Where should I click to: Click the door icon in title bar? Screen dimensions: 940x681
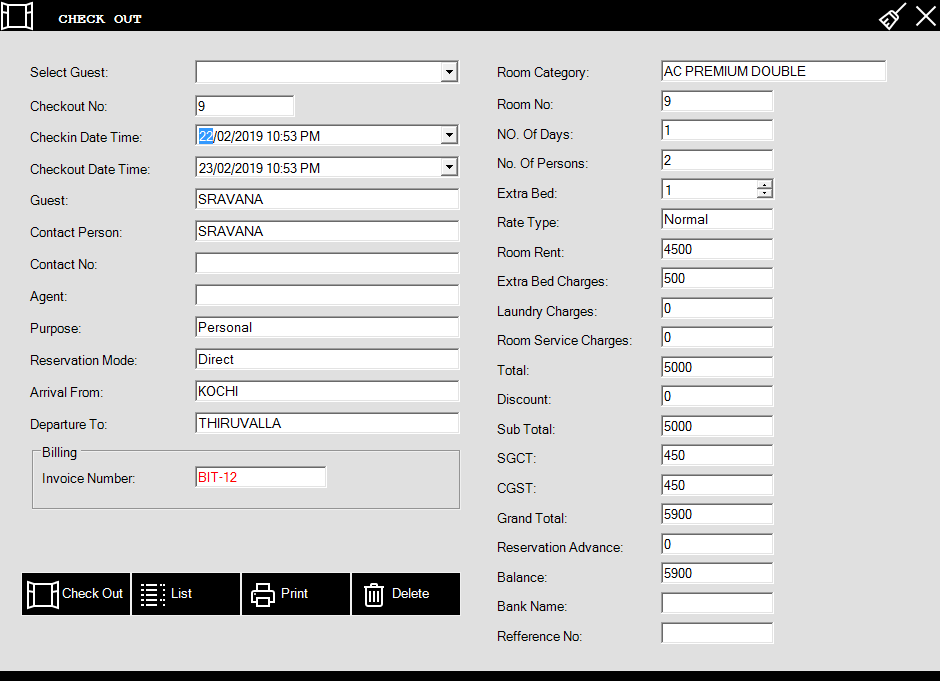click(17, 16)
